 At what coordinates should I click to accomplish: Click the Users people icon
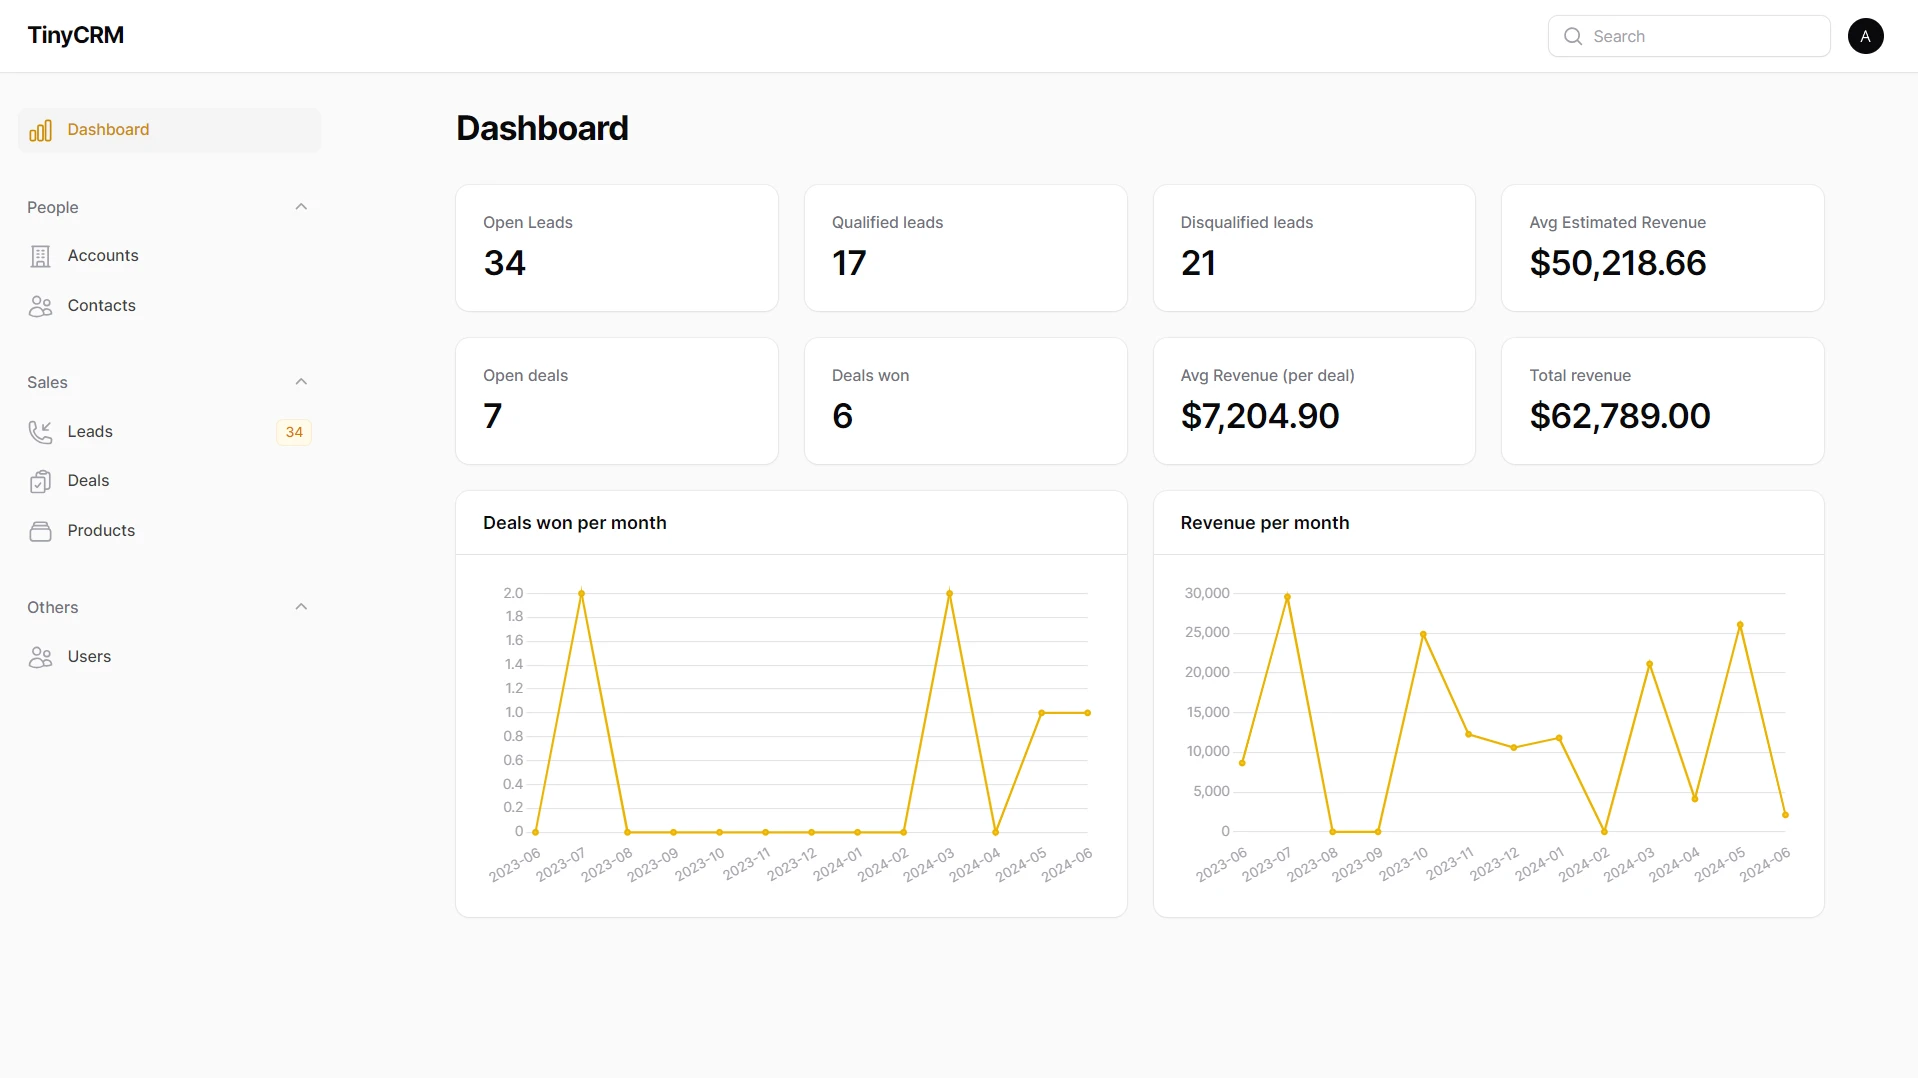[x=40, y=657]
